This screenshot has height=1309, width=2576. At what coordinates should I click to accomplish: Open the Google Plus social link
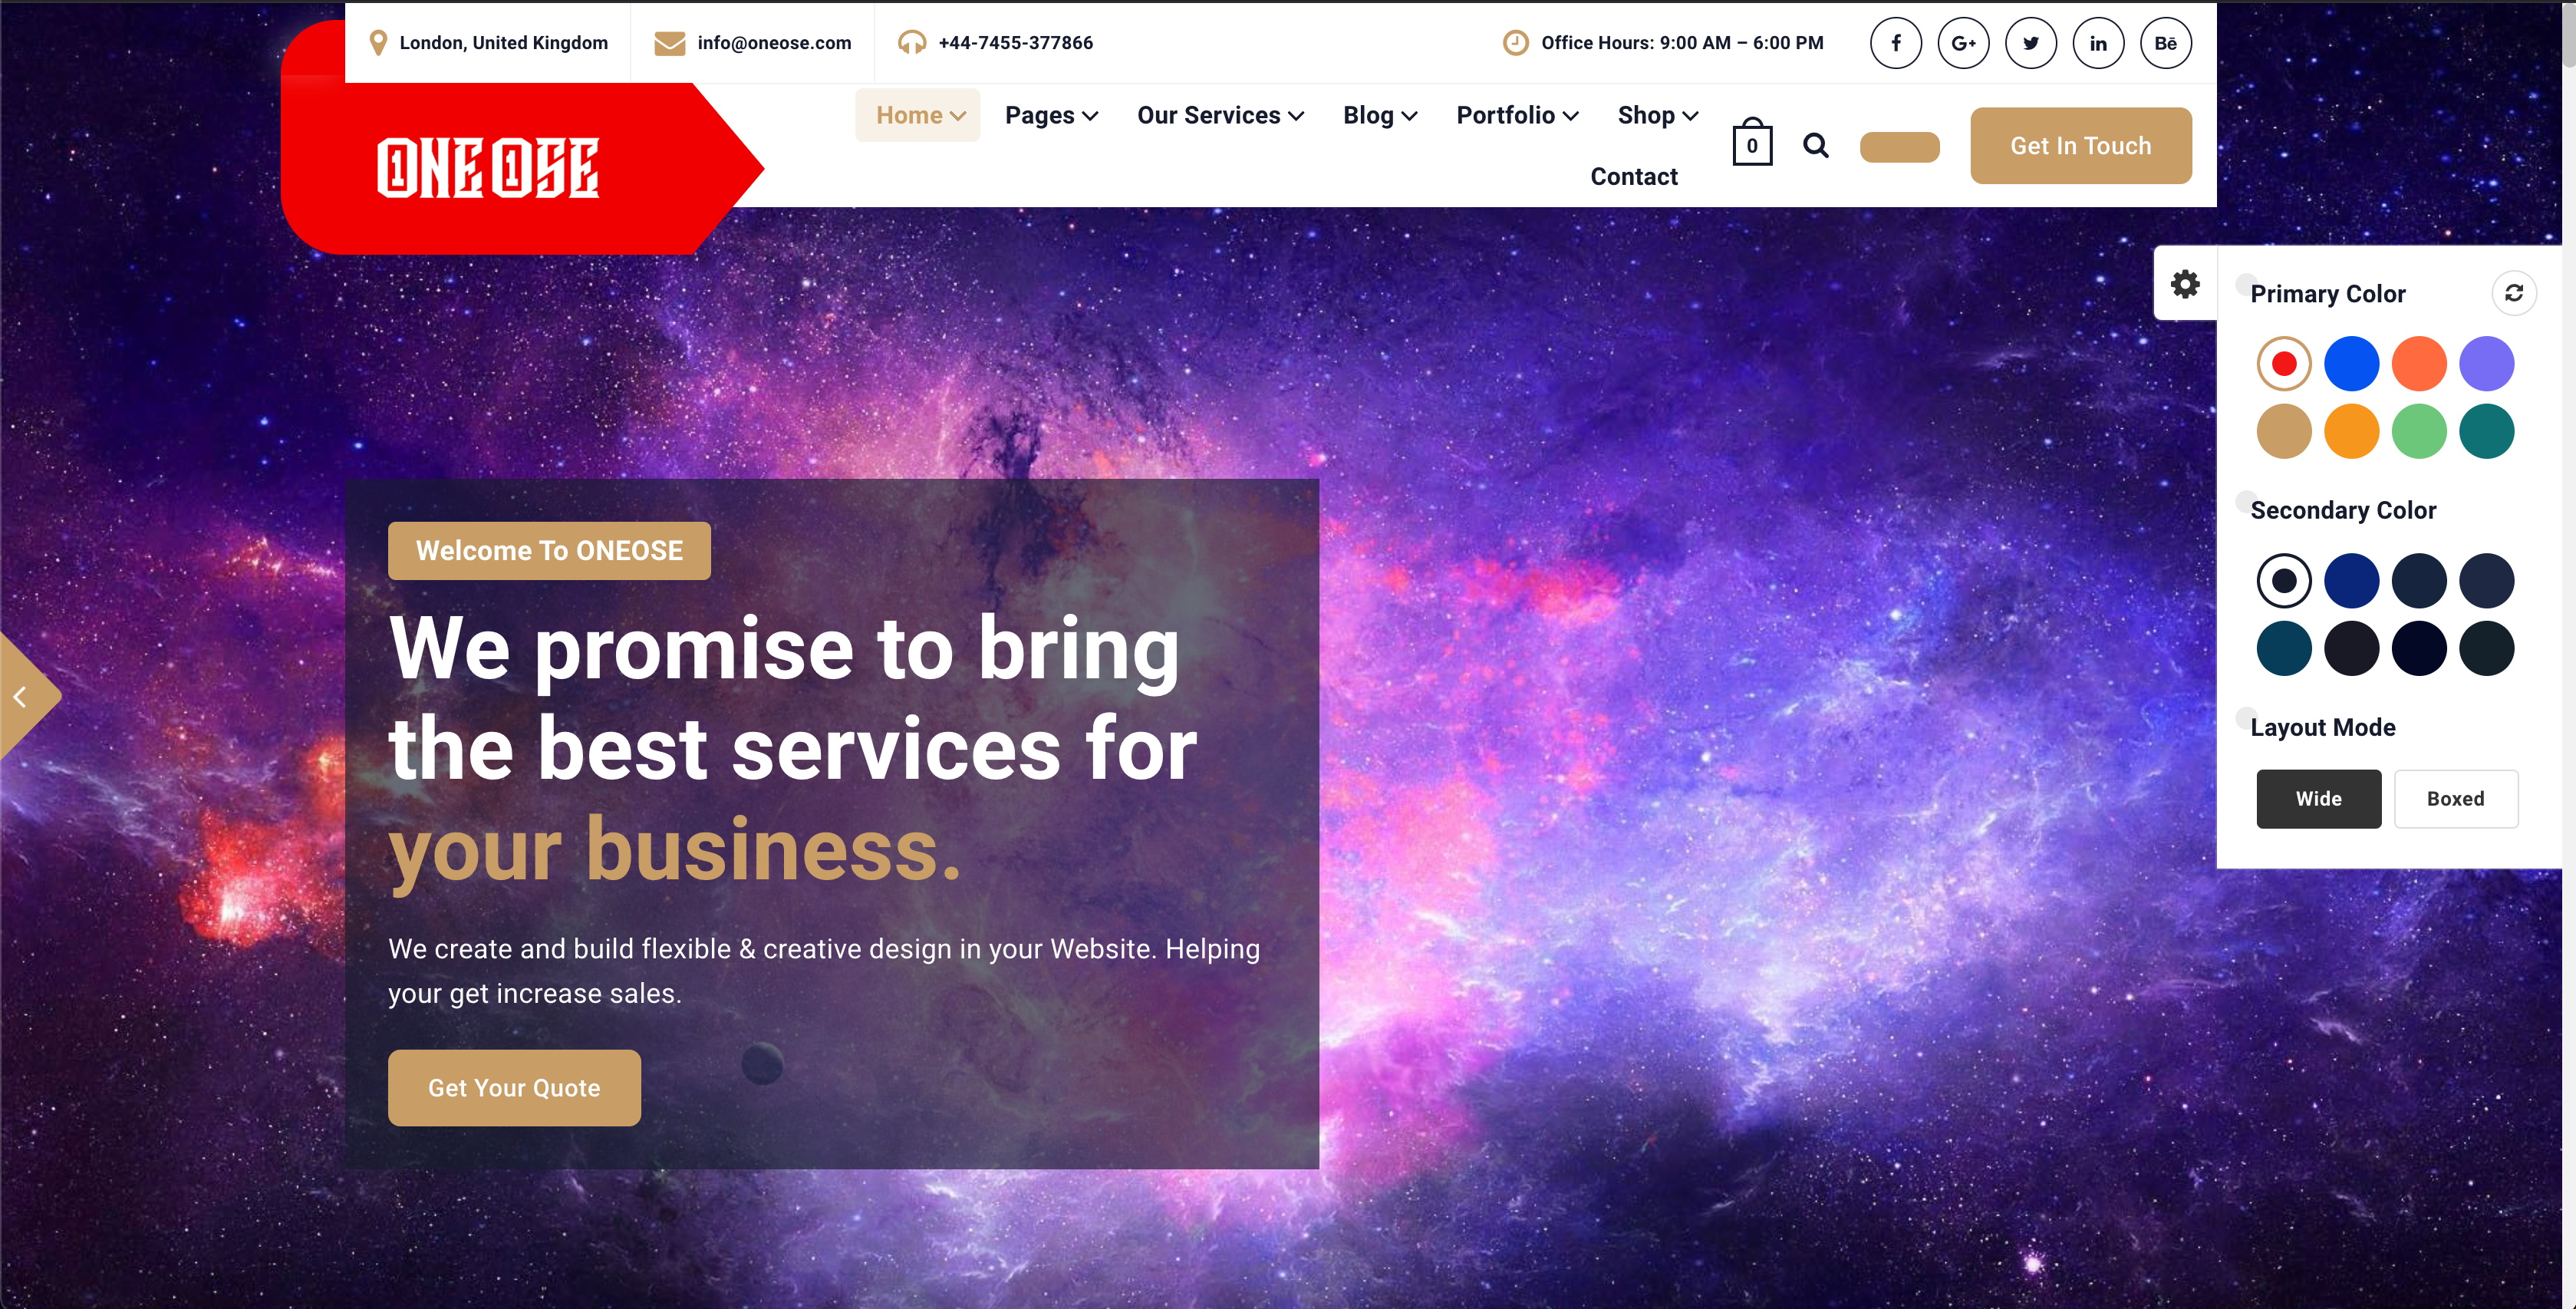[1963, 43]
